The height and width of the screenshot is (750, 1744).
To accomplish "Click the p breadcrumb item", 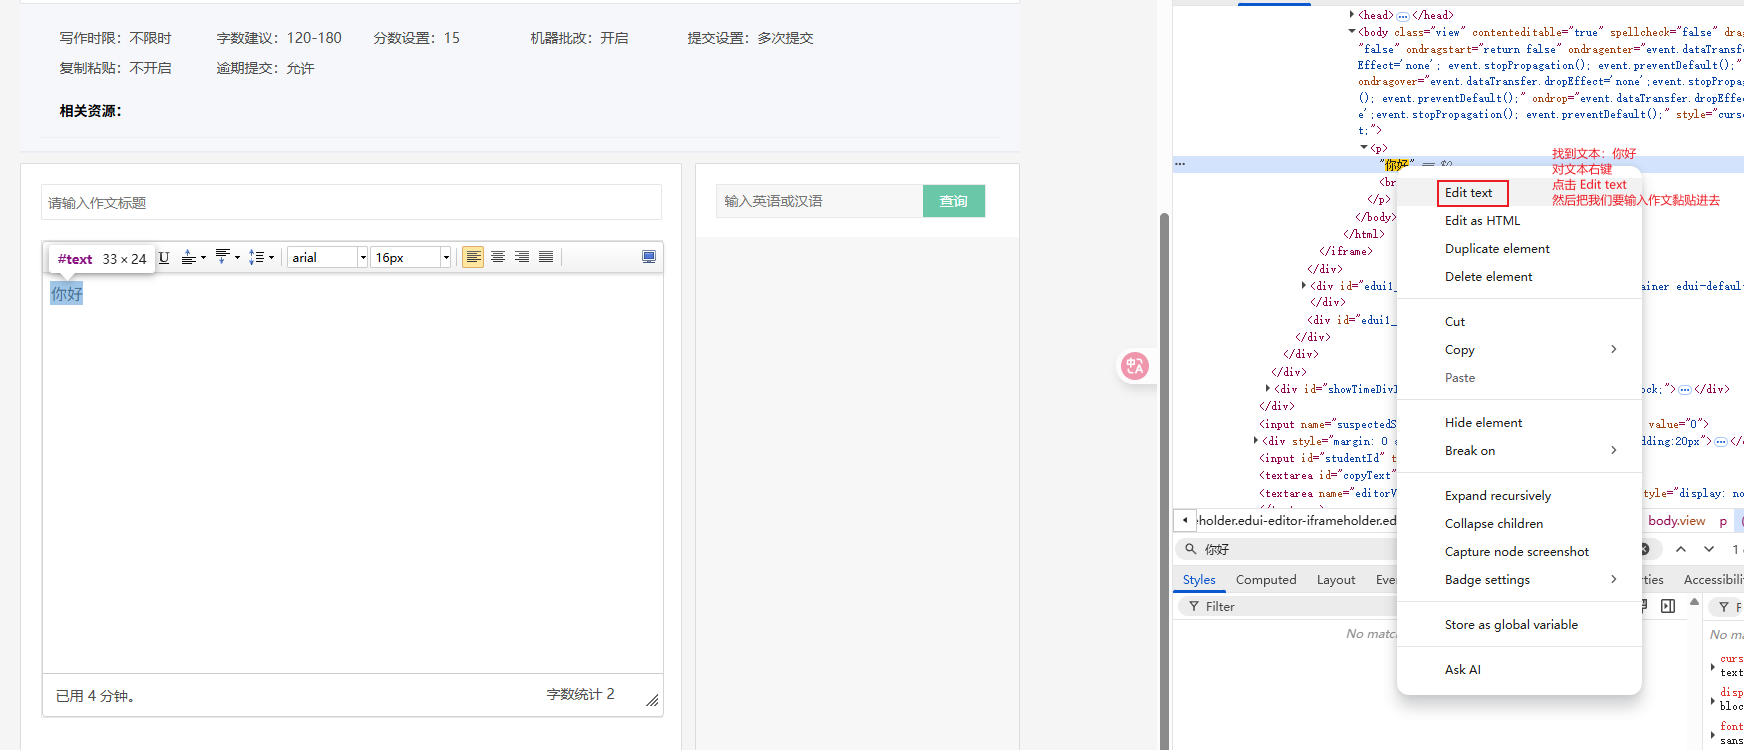I will pyautogui.click(x=1722, y=521).
